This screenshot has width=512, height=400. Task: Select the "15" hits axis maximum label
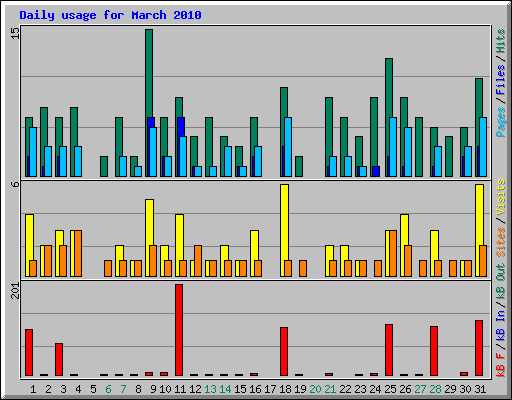[15, 33]
